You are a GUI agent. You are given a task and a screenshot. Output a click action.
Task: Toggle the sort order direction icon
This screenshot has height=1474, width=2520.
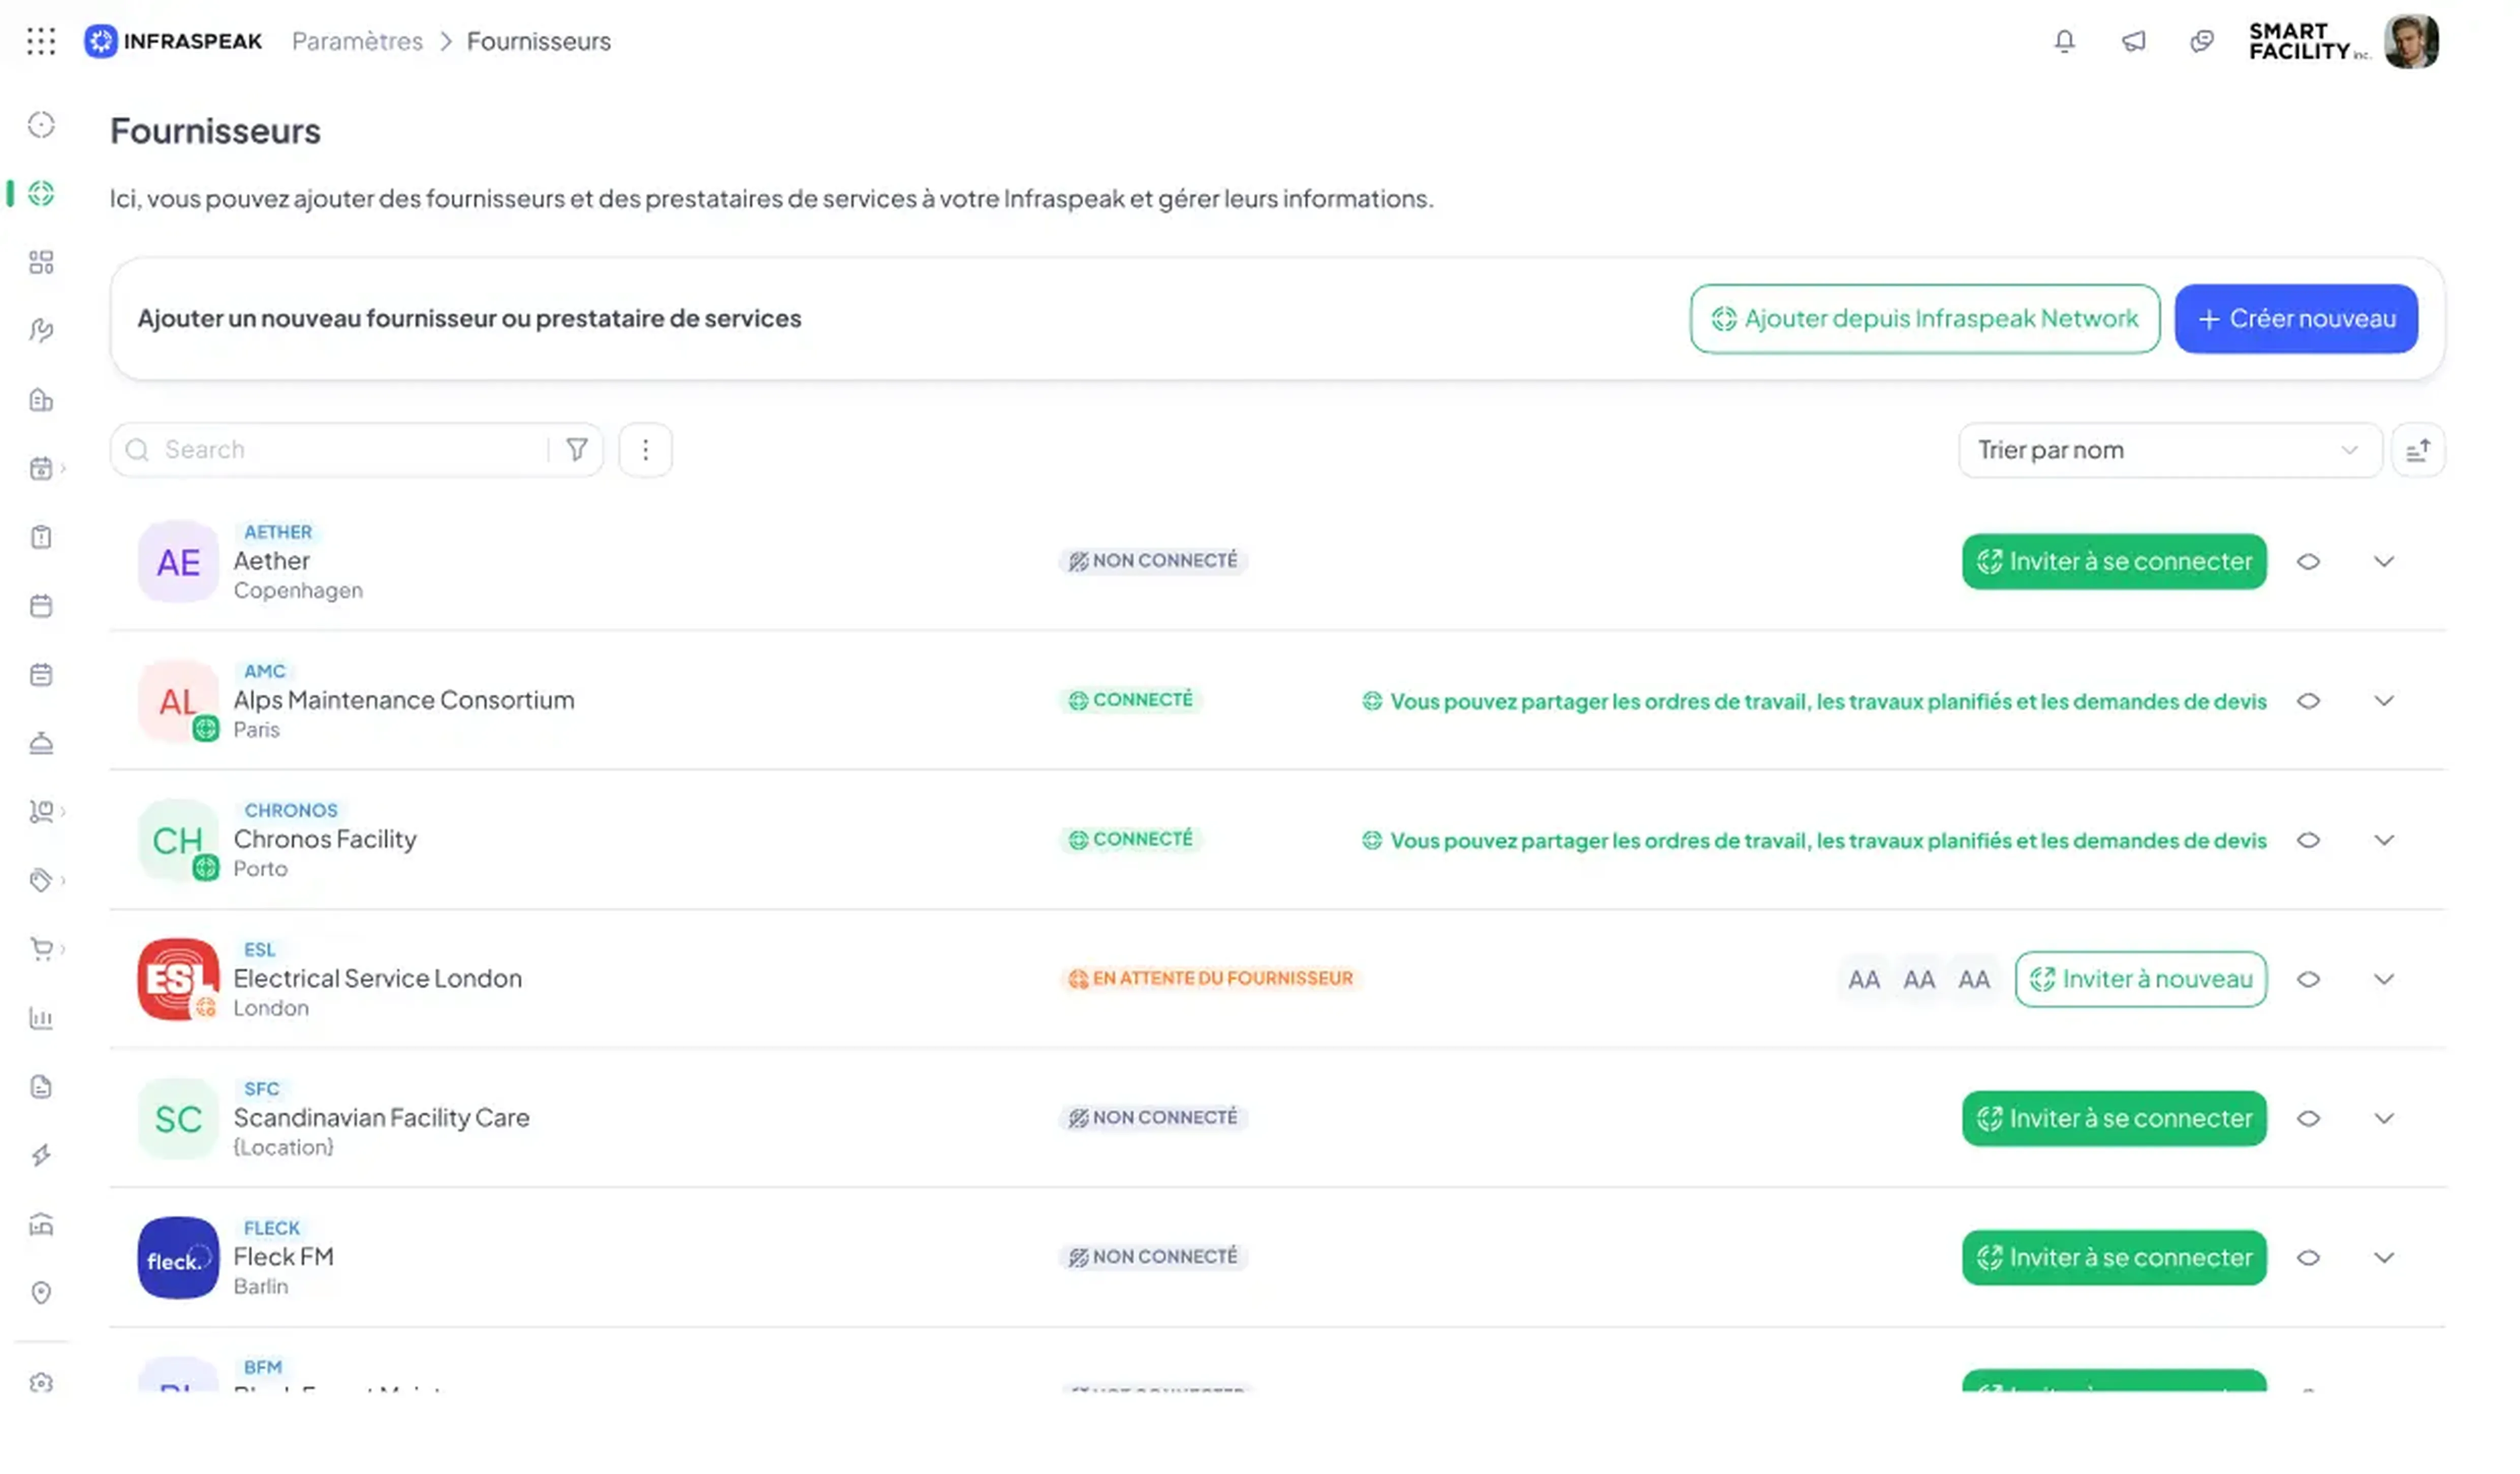[x=2417, y=451]
